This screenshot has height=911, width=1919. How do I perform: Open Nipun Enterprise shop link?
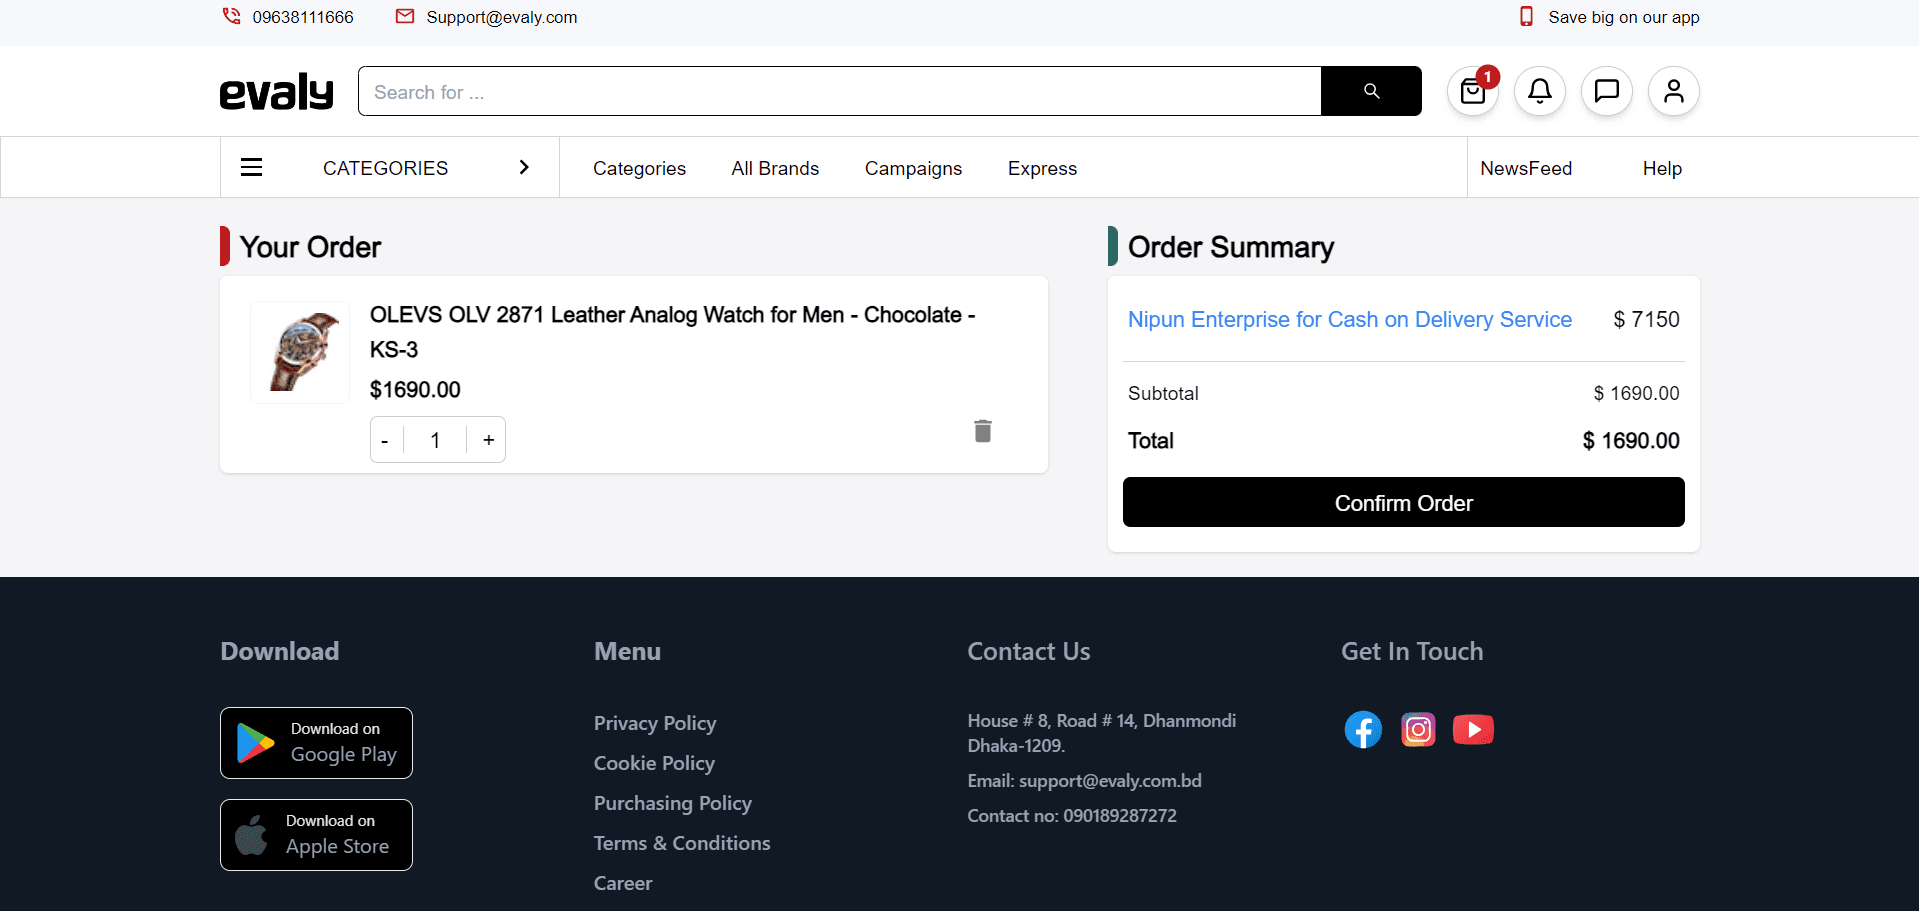[x=1349, y=319]
